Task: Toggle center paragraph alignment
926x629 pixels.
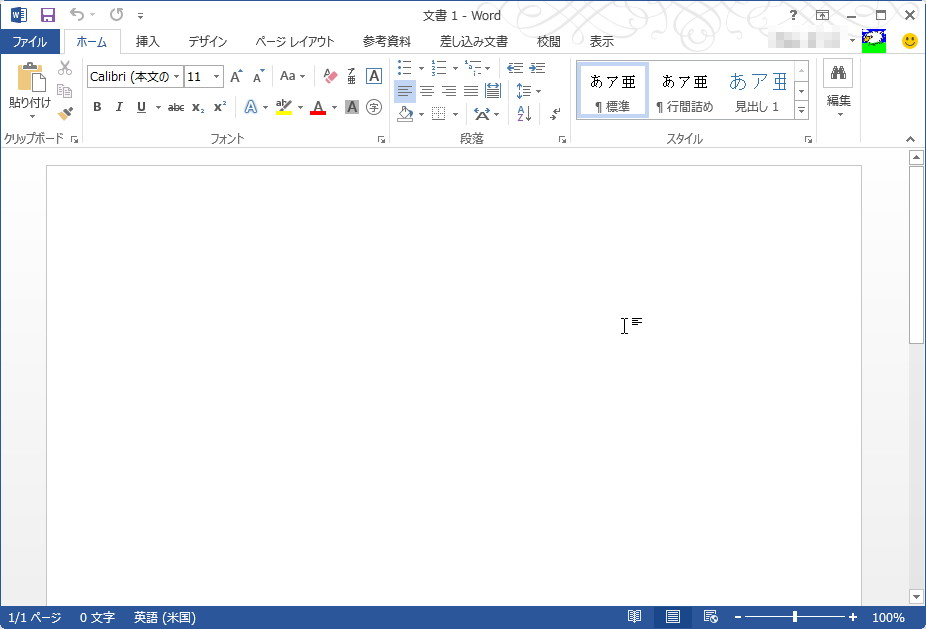Action: (426, 91)
